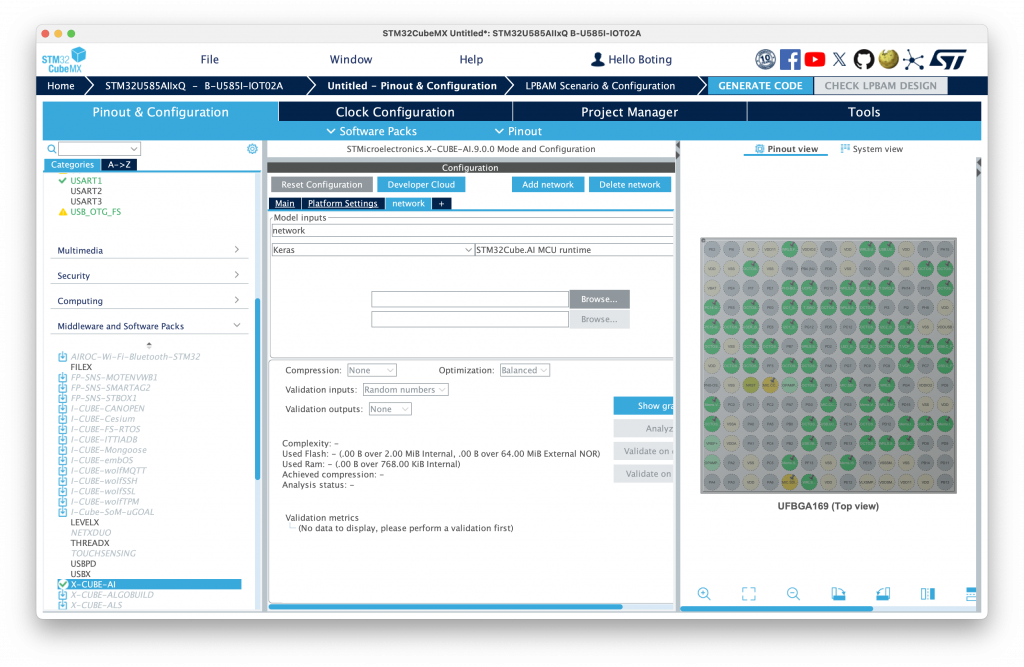1024x667 pixels.
Task: Expand the Computing category
Action: (236, 300)
